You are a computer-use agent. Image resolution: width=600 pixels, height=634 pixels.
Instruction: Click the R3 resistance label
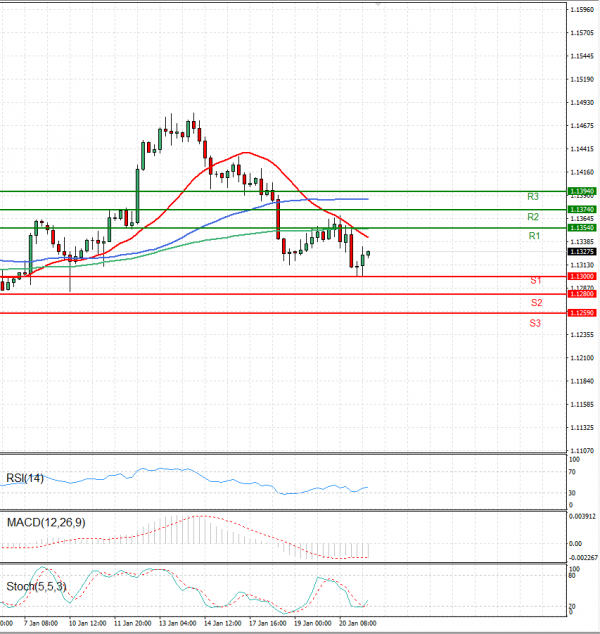[x=533, y=197]
